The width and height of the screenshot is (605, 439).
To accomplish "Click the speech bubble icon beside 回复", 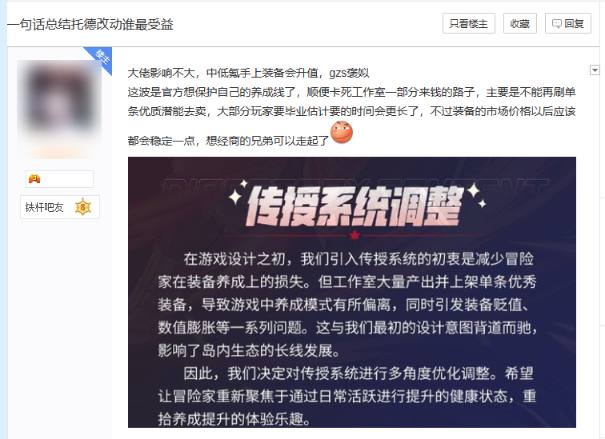I will pyautogui.click(x=556, y=24).
